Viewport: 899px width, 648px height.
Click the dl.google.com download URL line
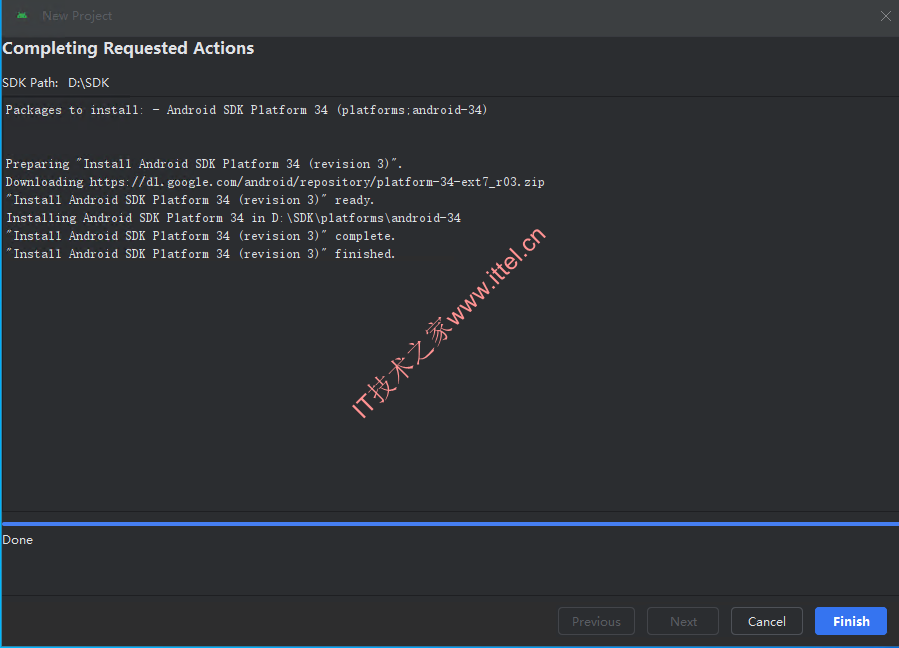pos(275,182)
